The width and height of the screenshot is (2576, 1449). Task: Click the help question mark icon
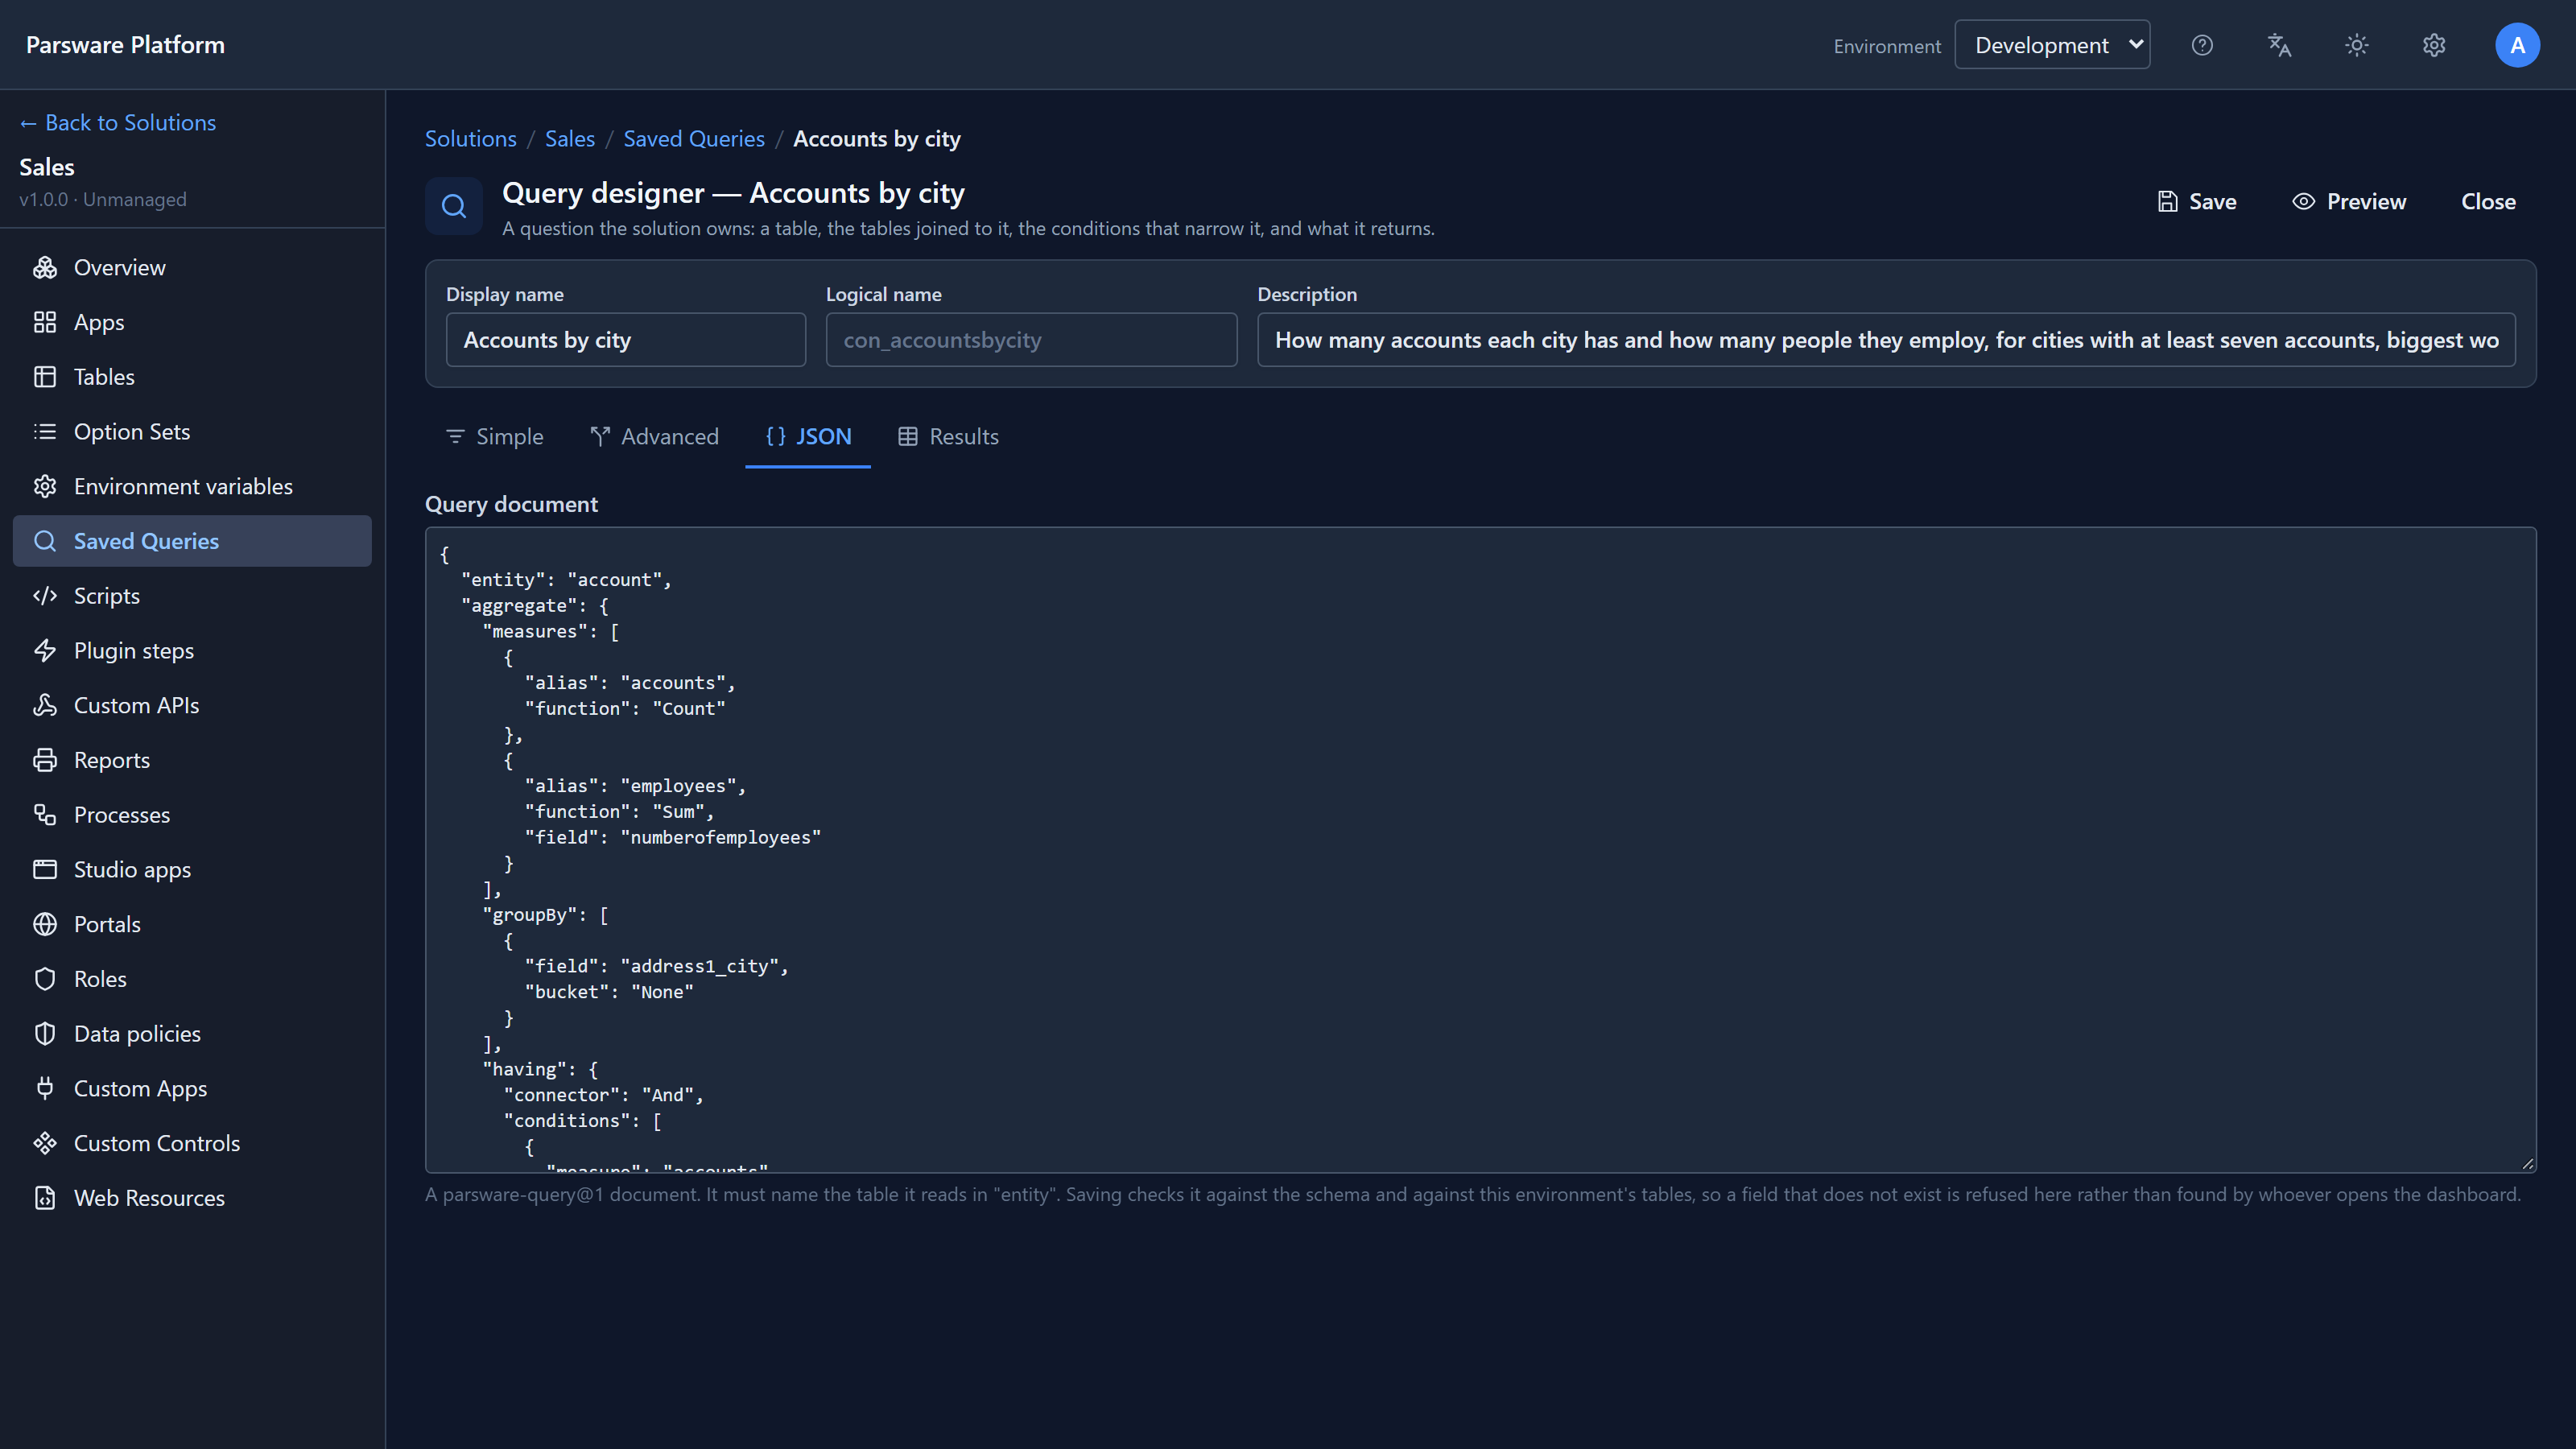click(2202, 45)
